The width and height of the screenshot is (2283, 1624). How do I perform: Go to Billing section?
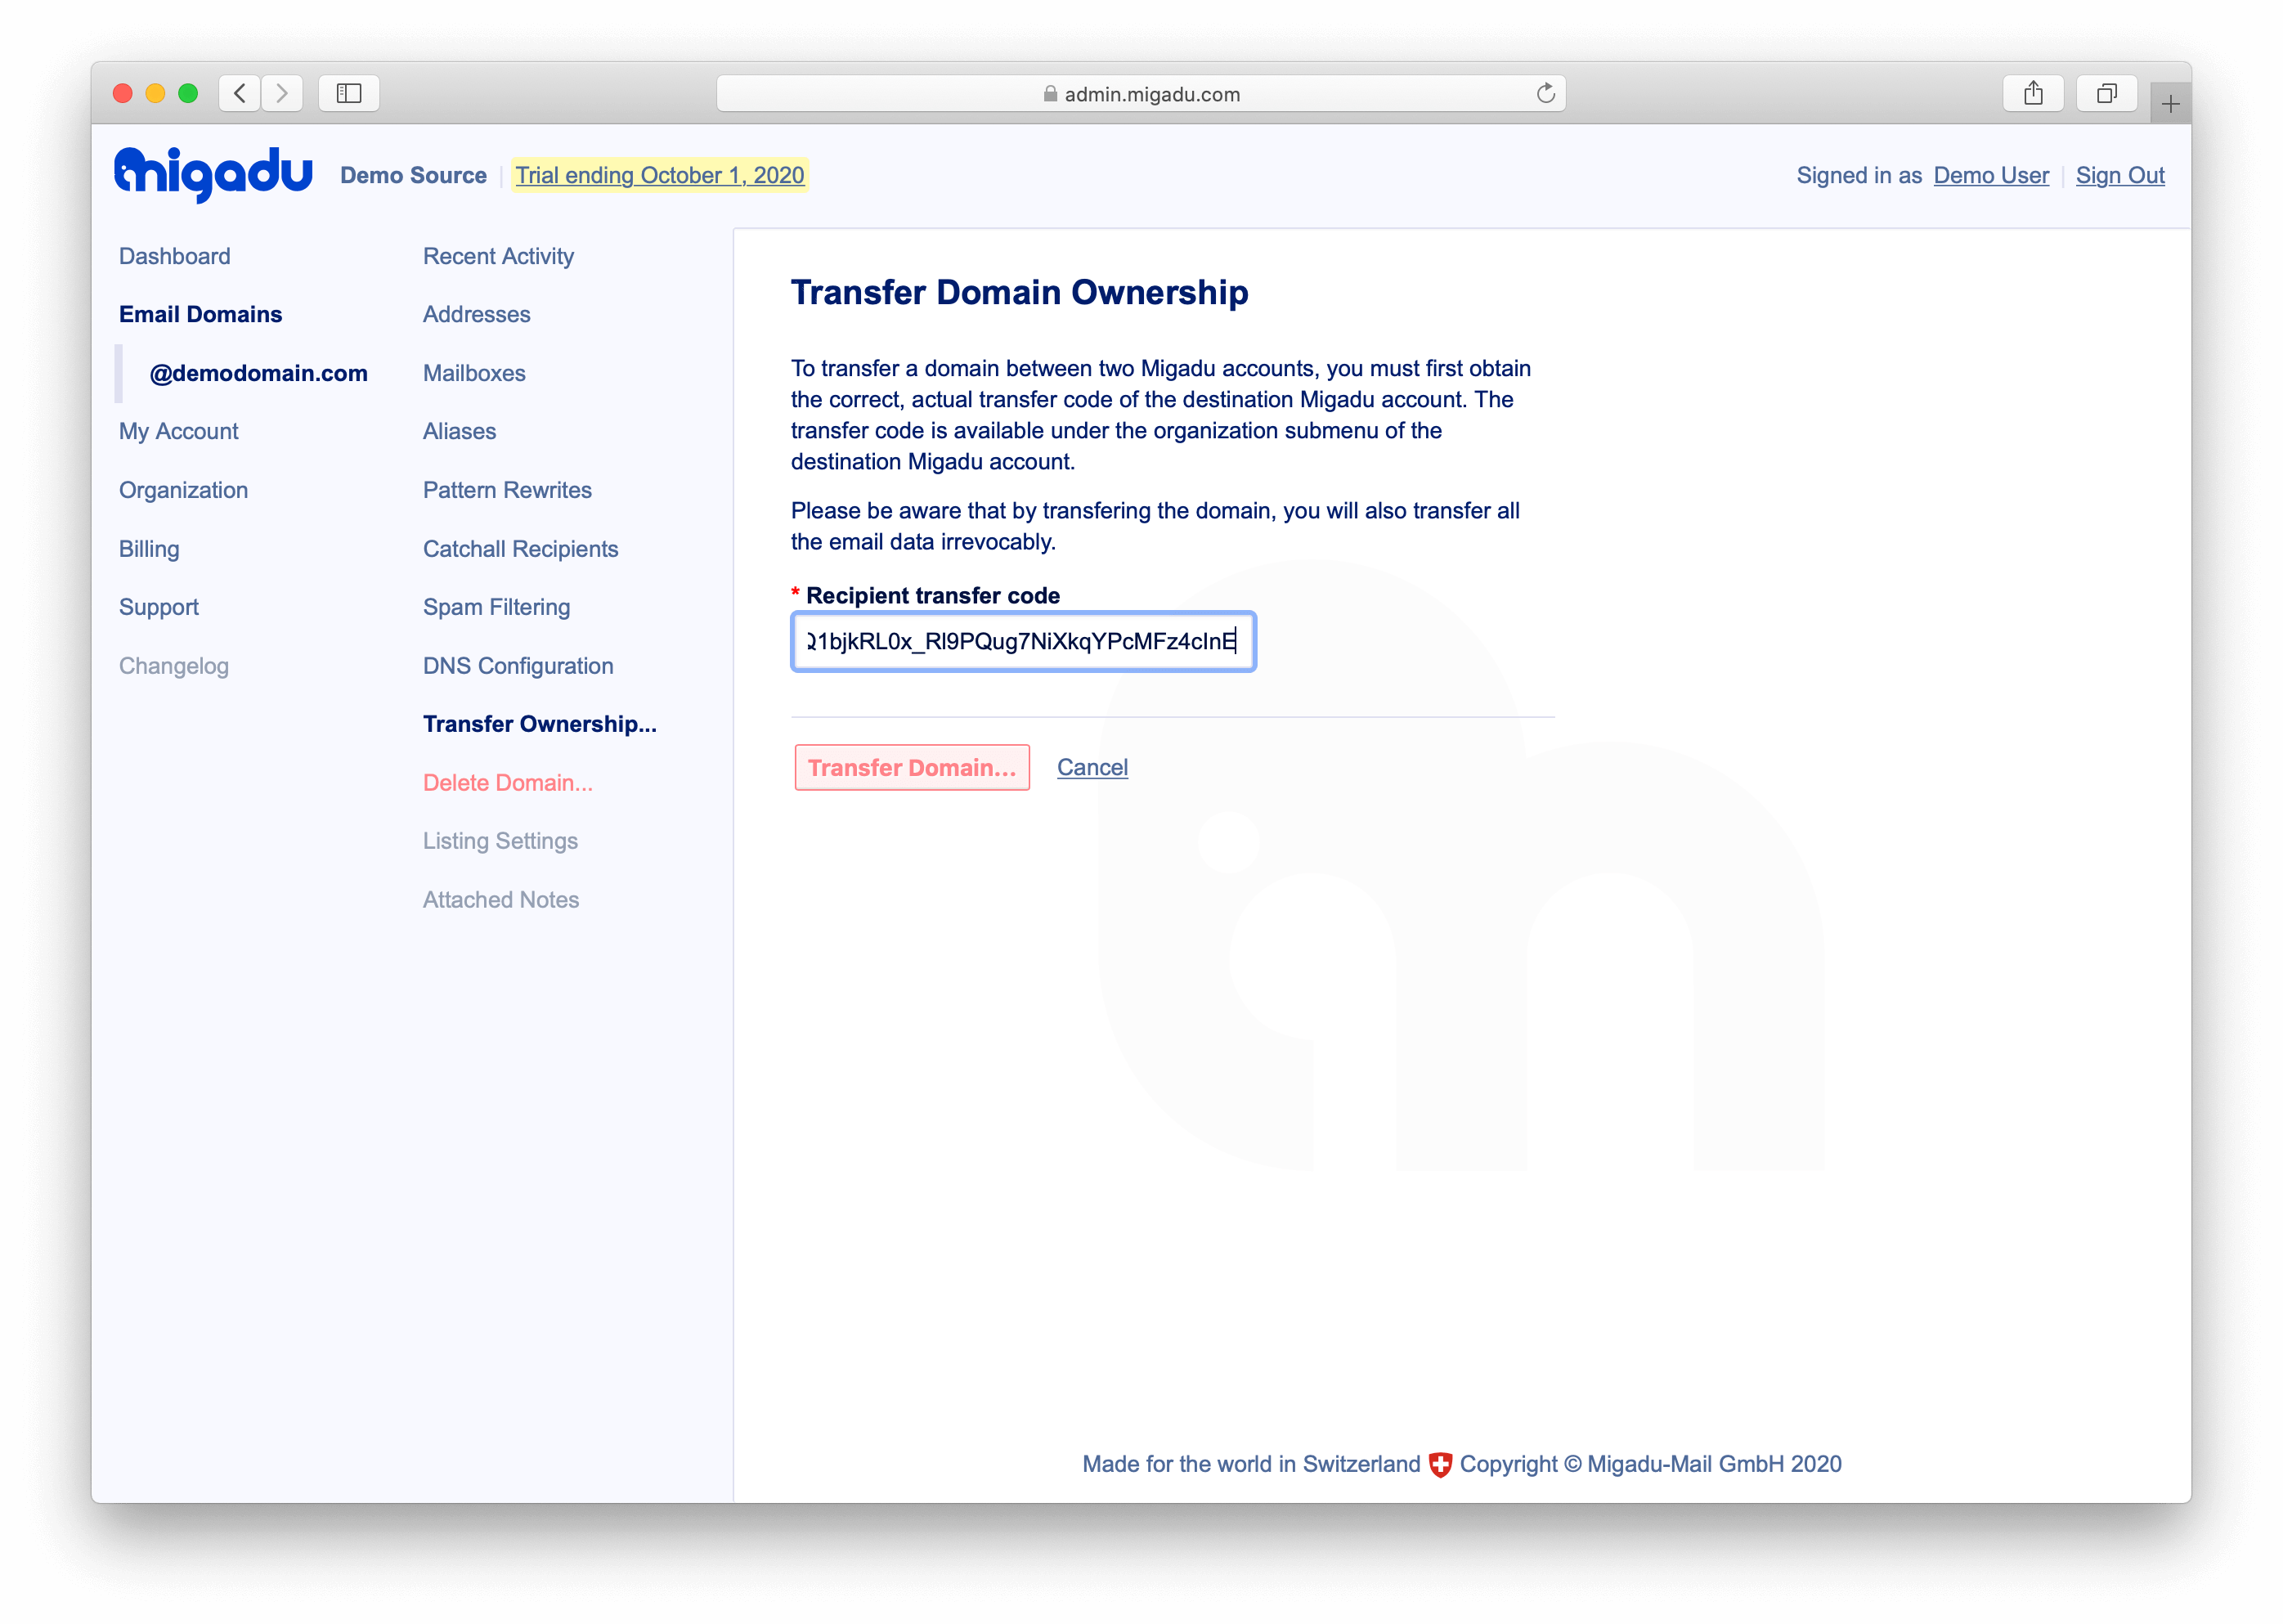149,549
